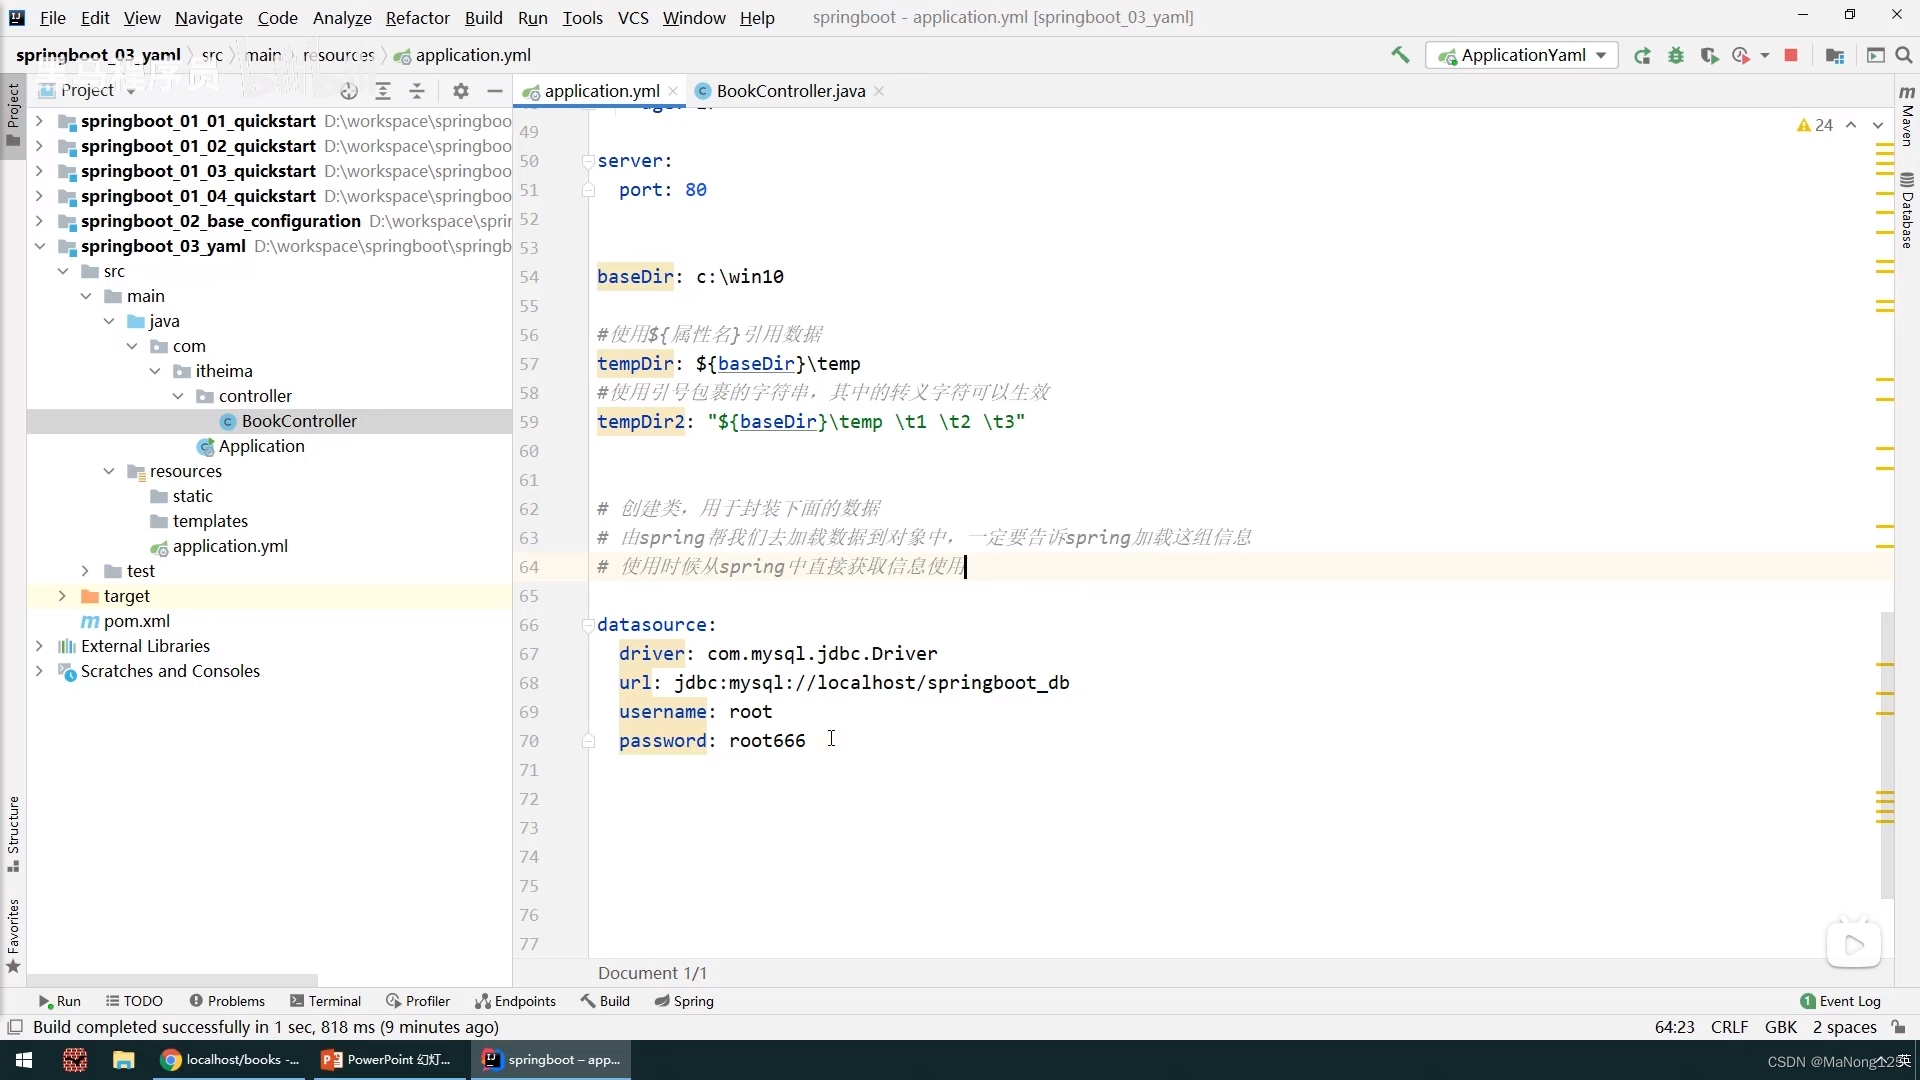The width and height of the screenshot is (1920, 1080).
Task: Switch to PowerPoint taskbar item
Action: pyautogui.click(x=387, y=1060)
